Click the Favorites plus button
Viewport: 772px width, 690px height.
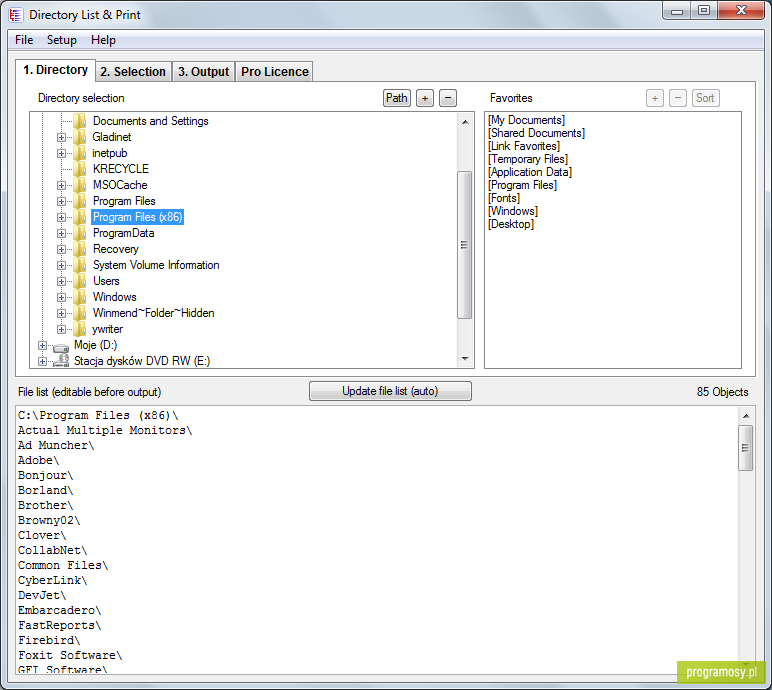pos(655,98)
